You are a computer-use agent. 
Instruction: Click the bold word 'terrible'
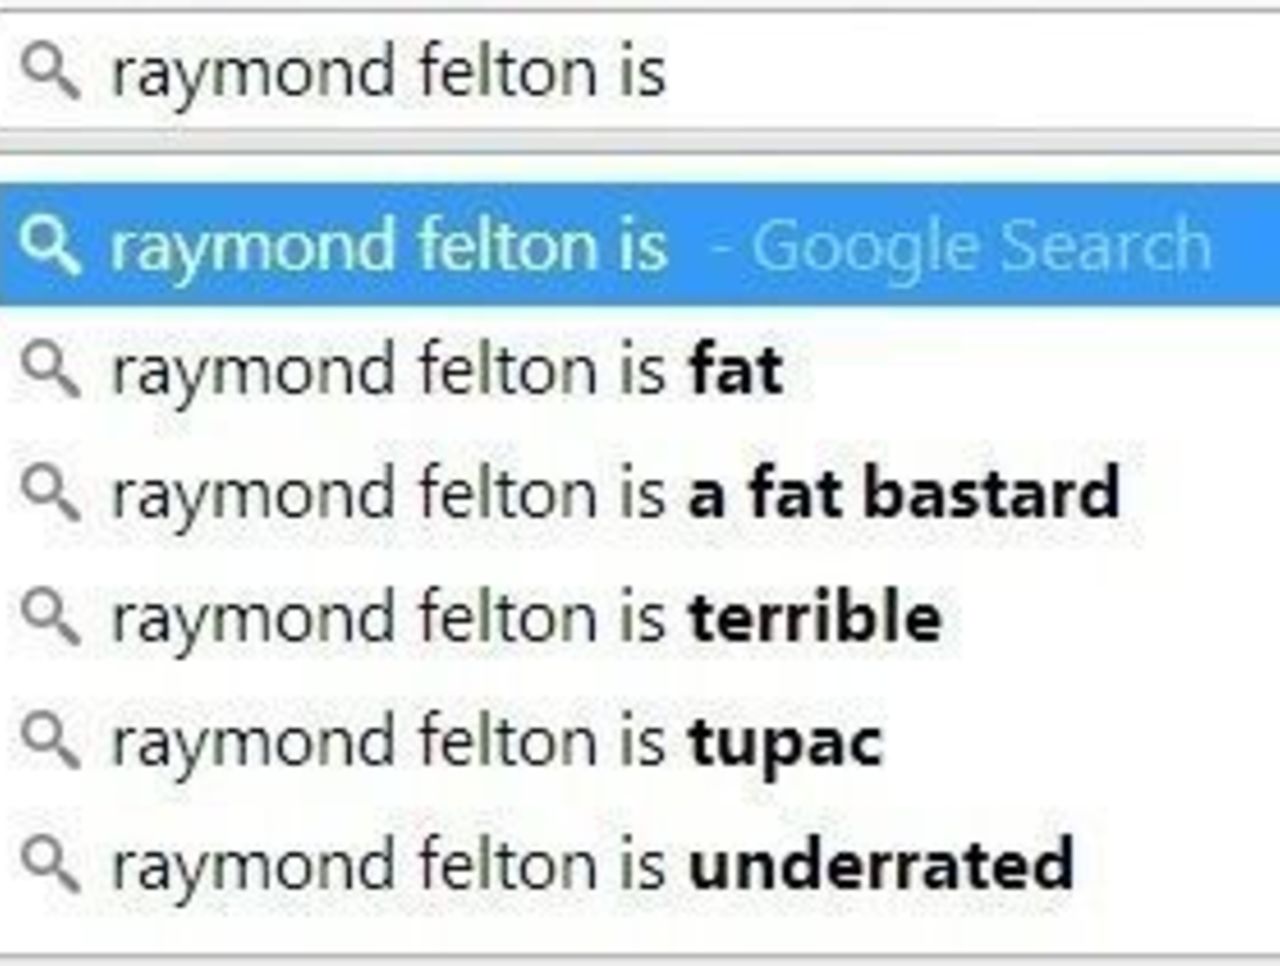click(815, 617)
